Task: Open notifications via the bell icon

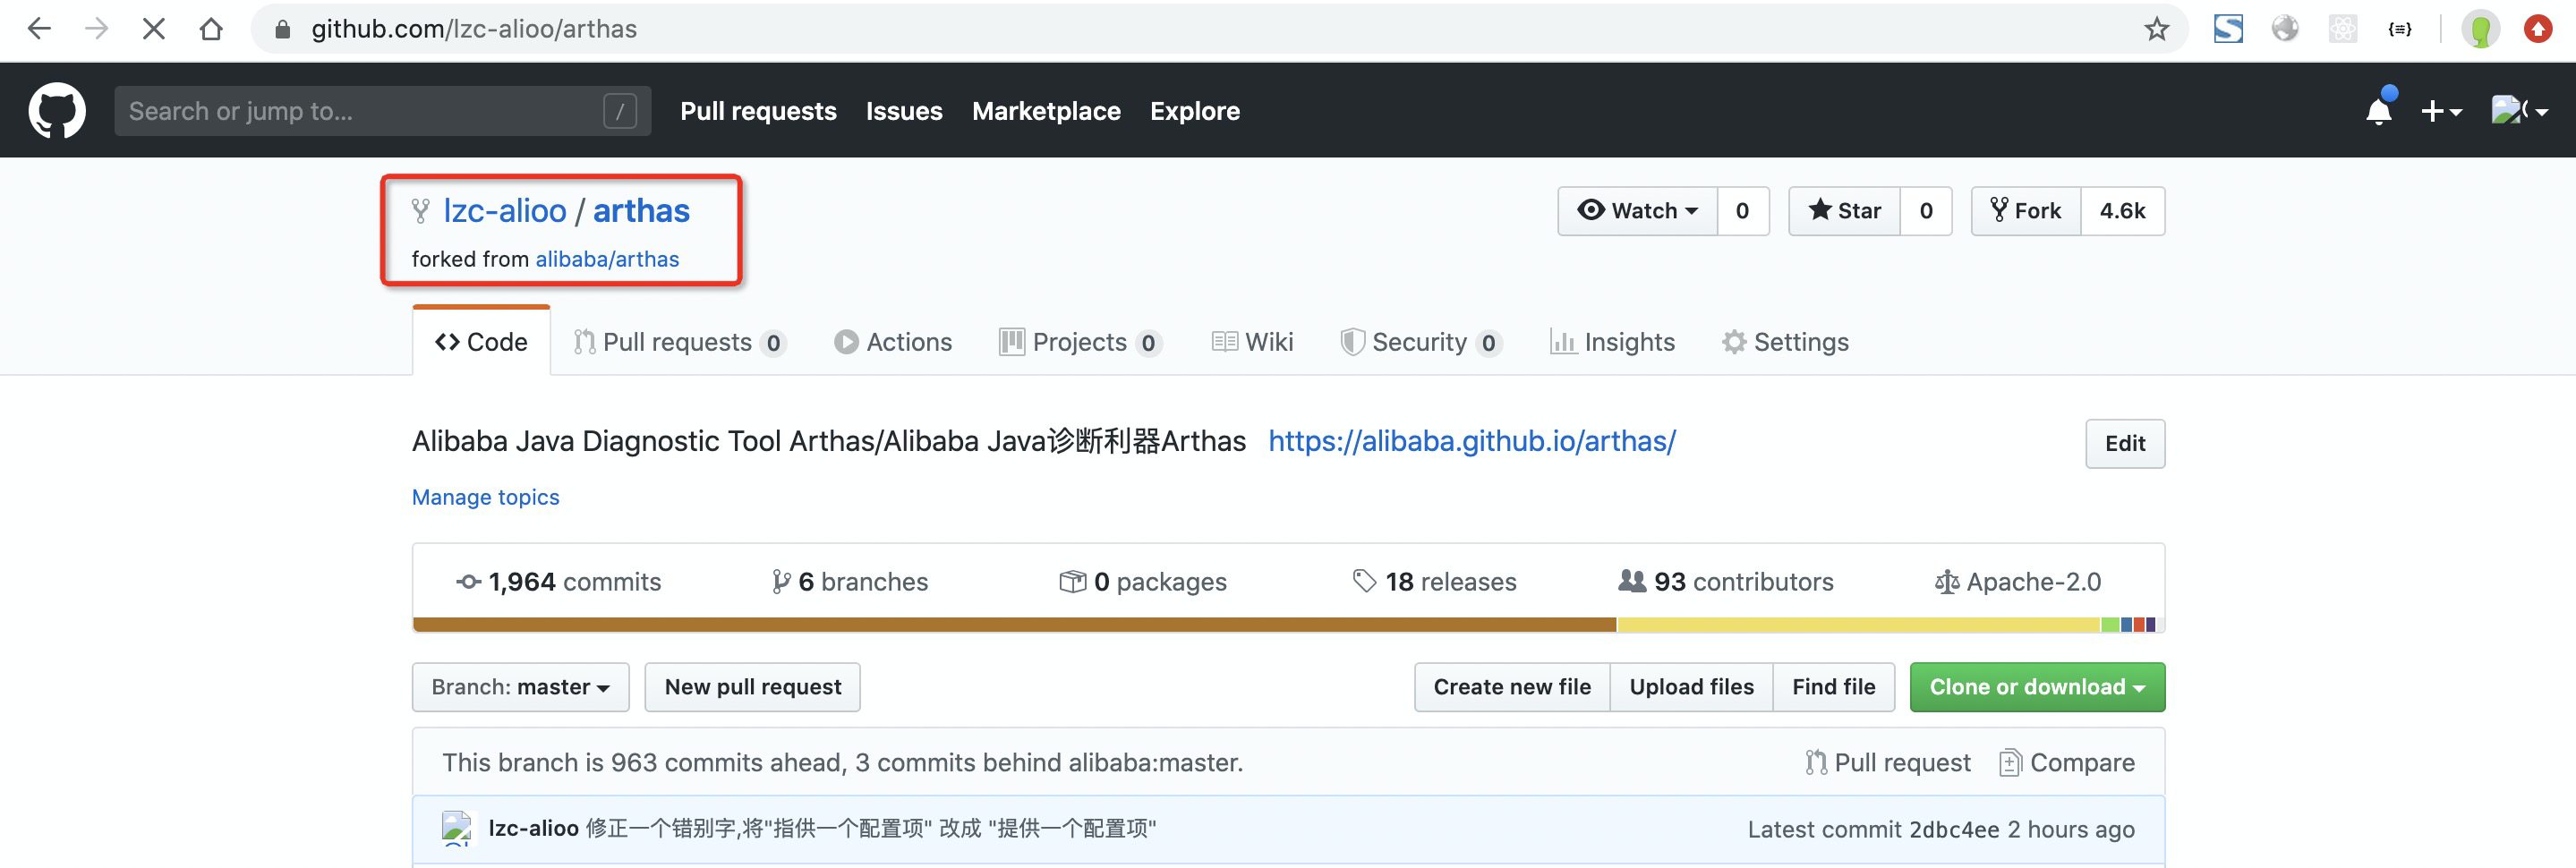Action: pyautogui.click(x=2380, y=110)
